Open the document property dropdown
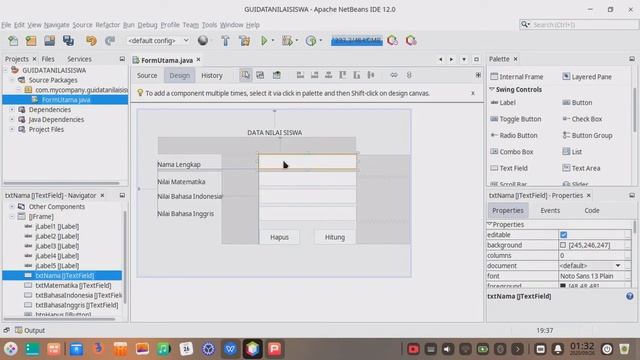This screenshot has width=640, height=360. click(x=618, y=266)
